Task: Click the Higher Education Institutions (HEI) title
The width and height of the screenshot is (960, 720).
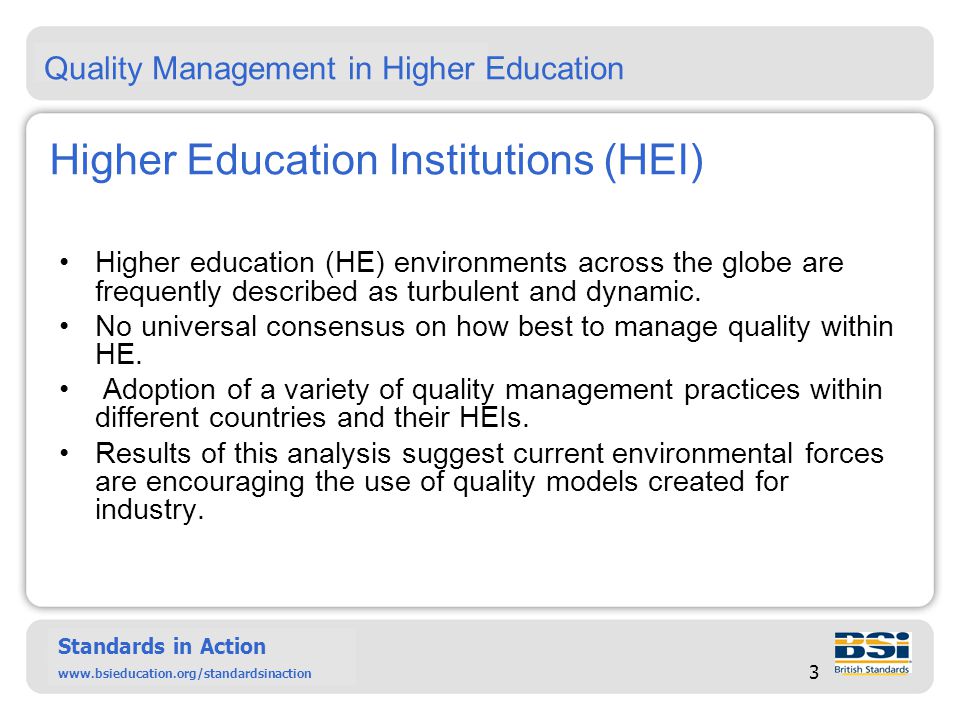Action: tap(376, 160)
